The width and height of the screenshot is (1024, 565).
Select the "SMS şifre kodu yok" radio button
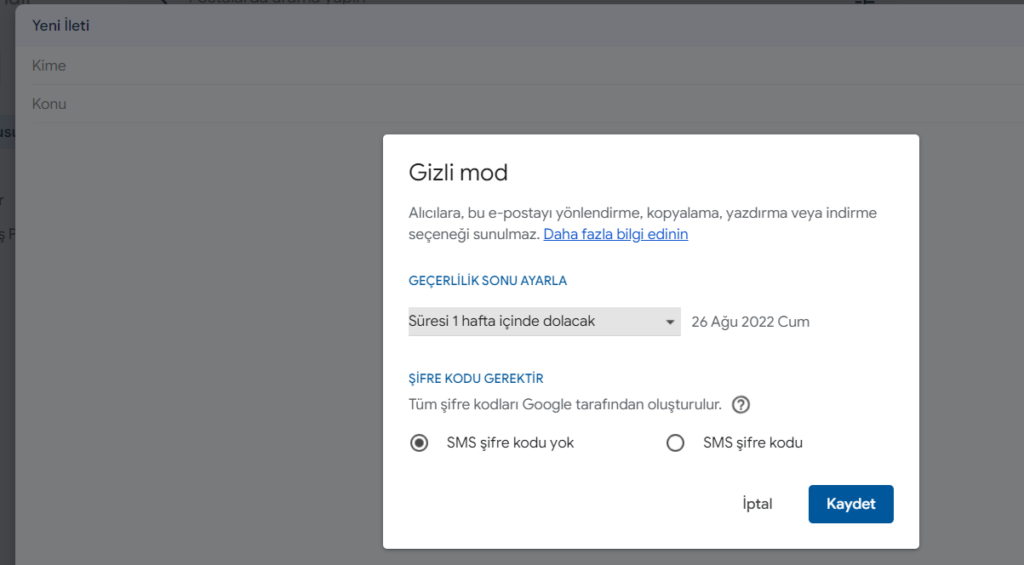pos(420,443)
